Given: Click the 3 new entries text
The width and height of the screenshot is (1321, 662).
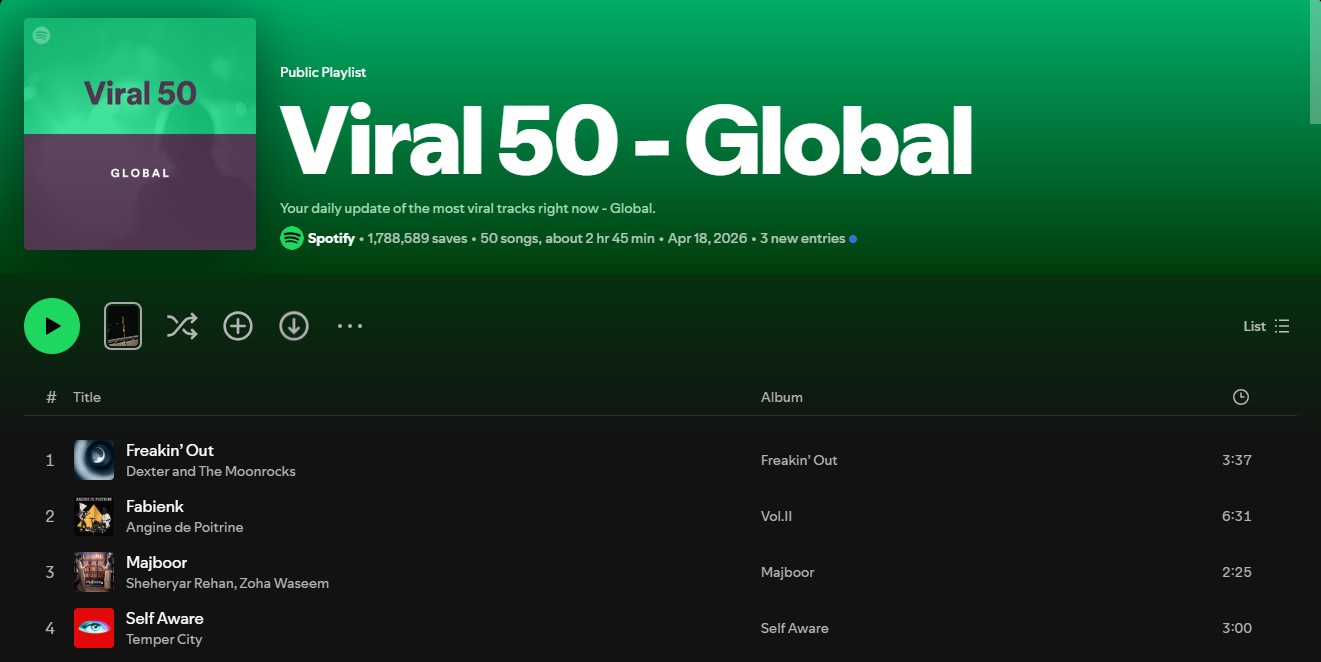Looking at the screenshot, I should click(802, 238).
